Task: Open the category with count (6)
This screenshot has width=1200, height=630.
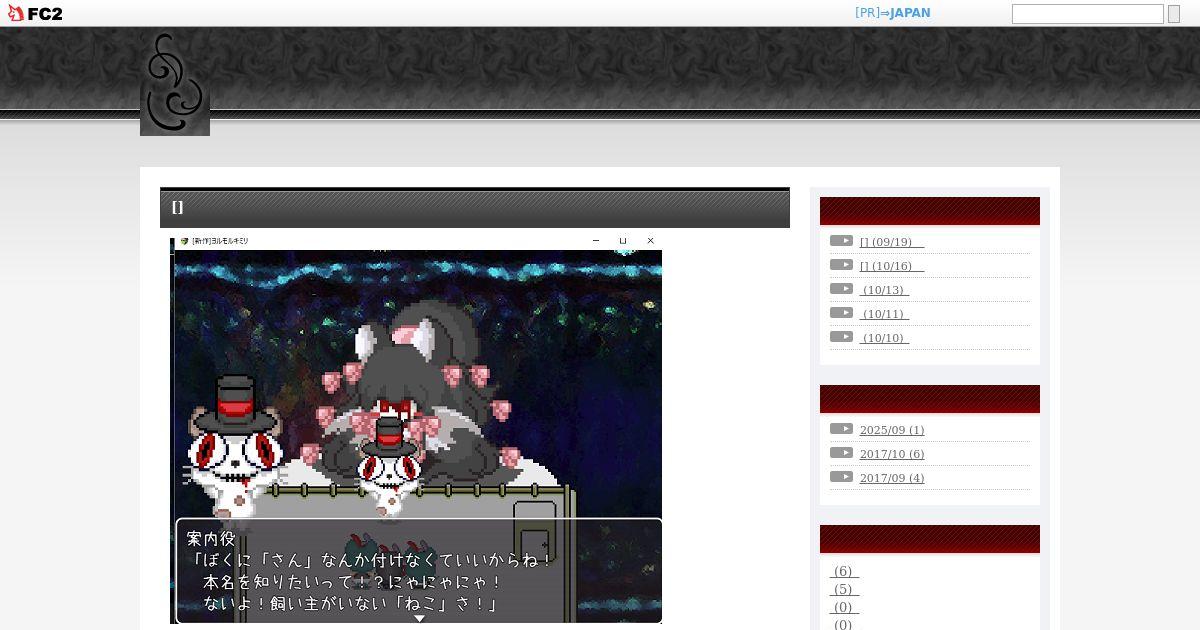Action: [844, 572]
